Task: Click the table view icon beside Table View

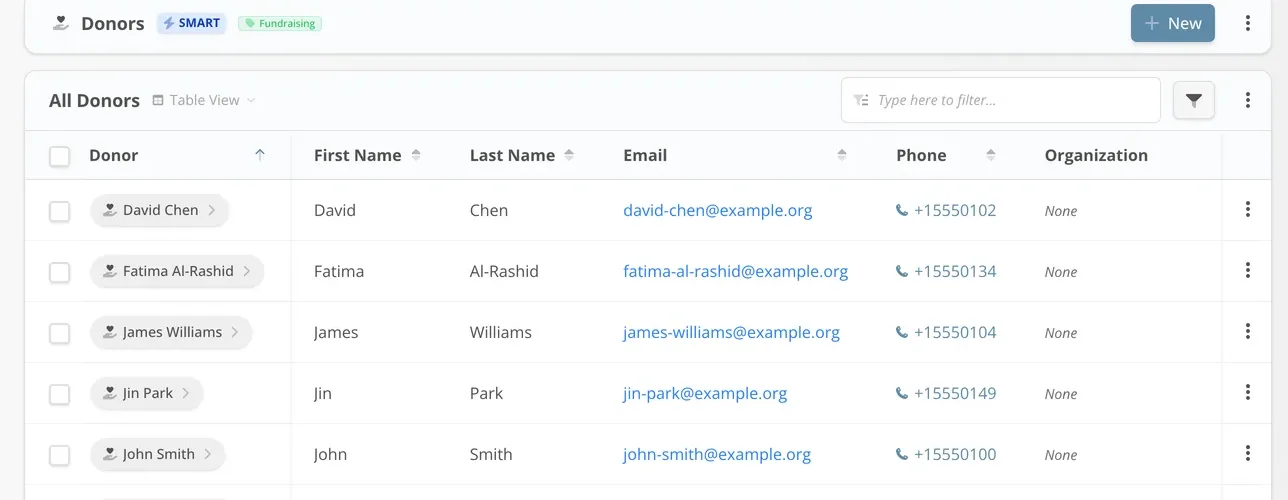Action: click(x=158, y=100)
